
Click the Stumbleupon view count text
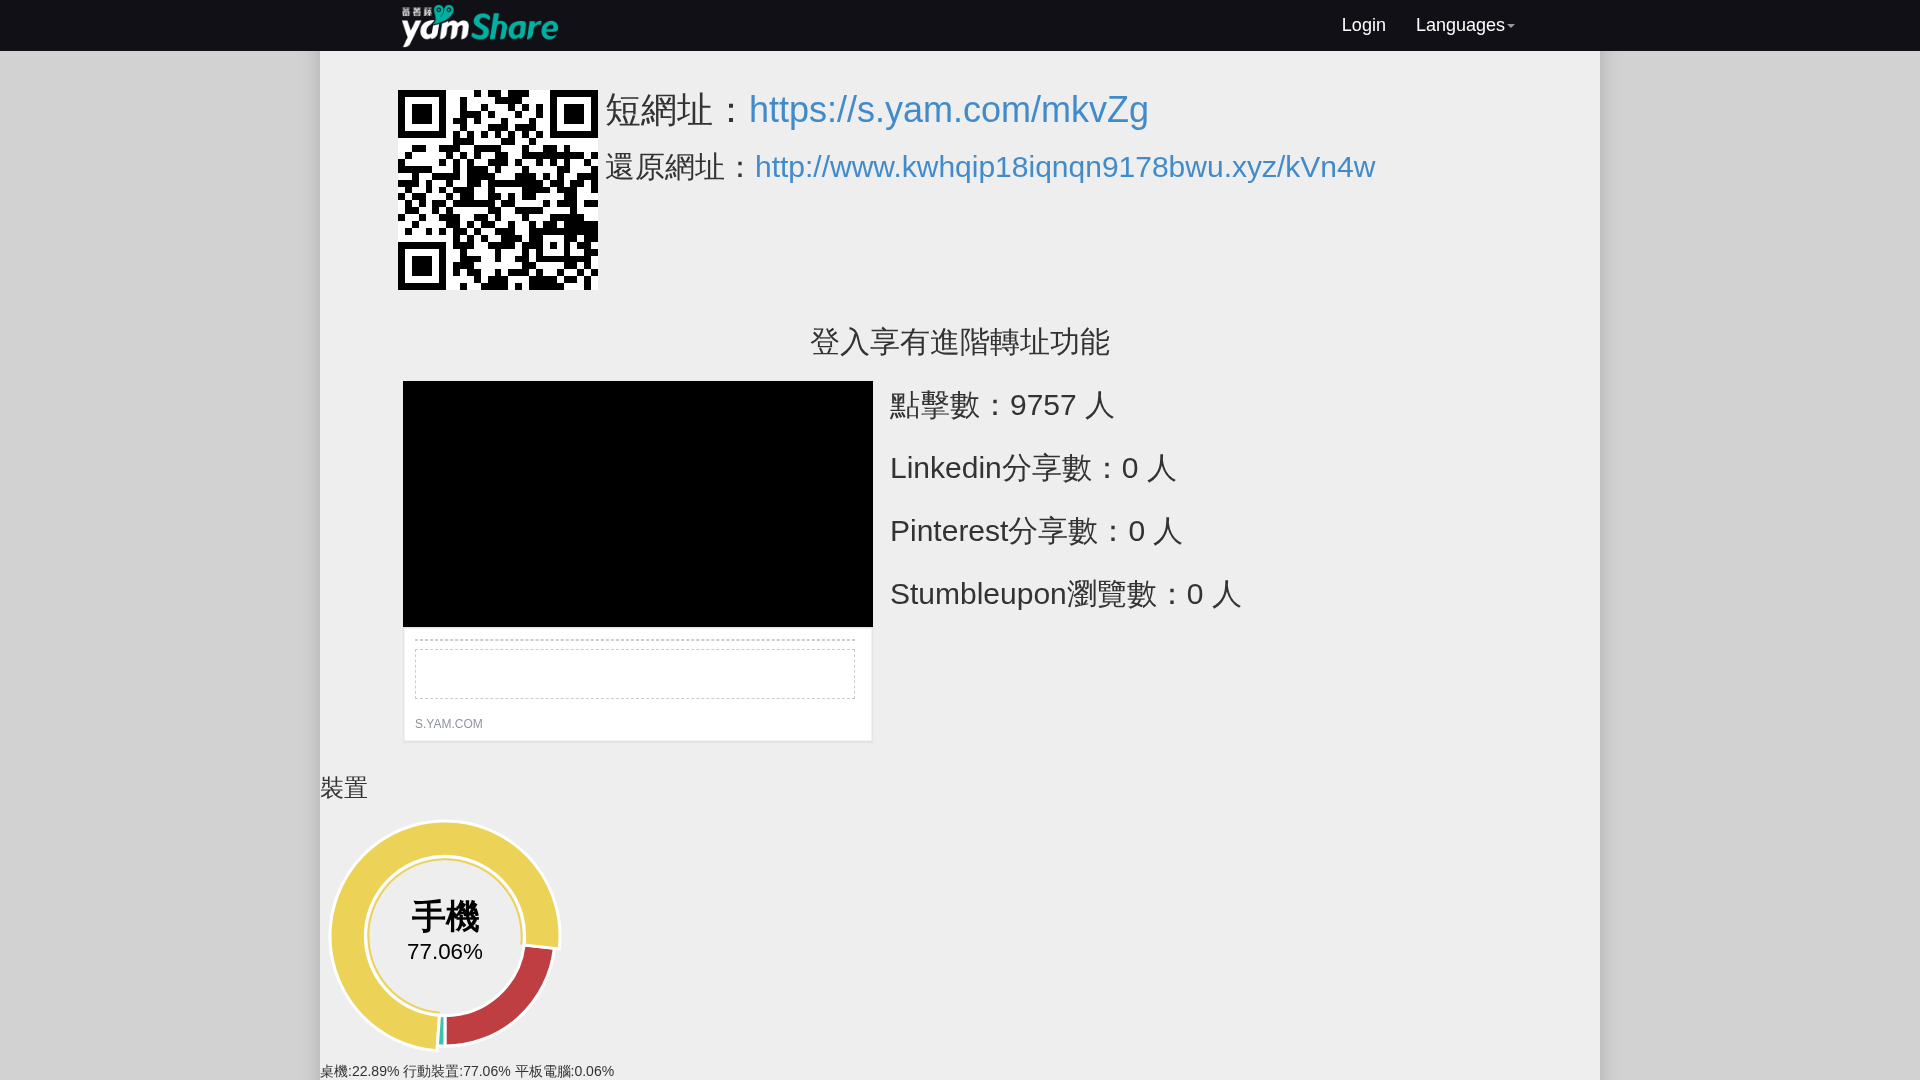[x=1065, y=594]
